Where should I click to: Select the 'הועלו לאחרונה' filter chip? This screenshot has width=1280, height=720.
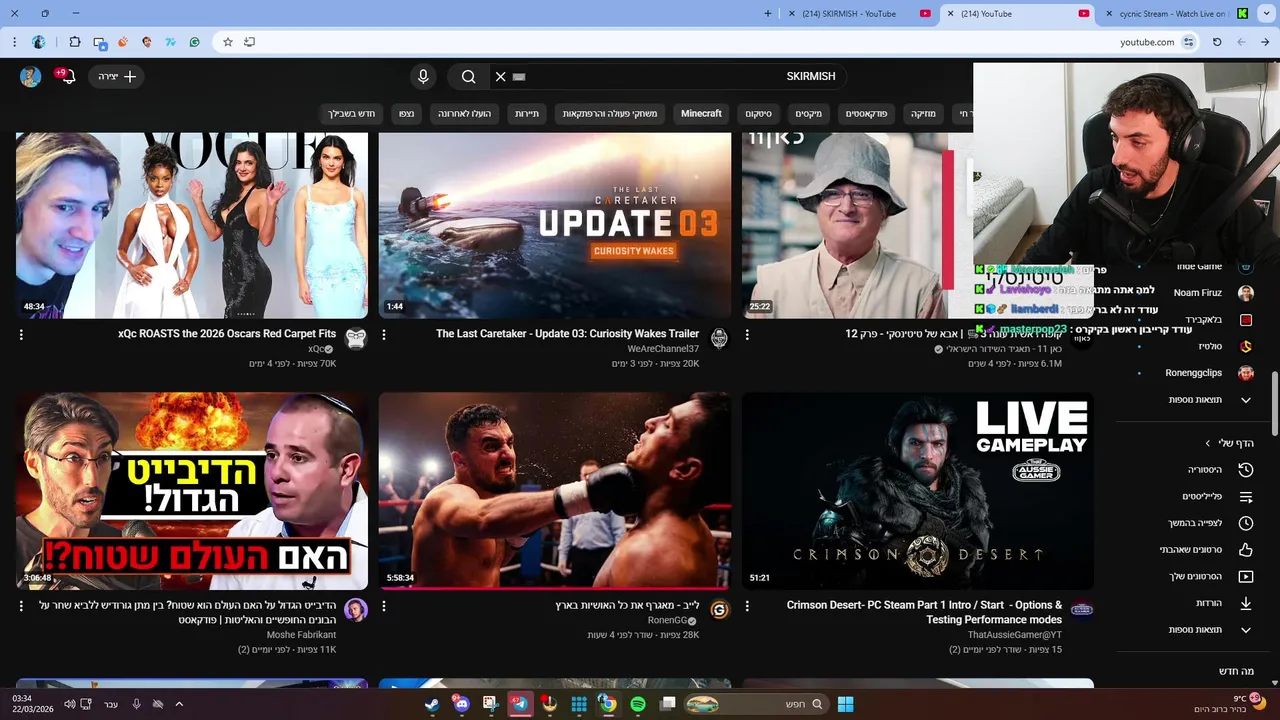464,114
